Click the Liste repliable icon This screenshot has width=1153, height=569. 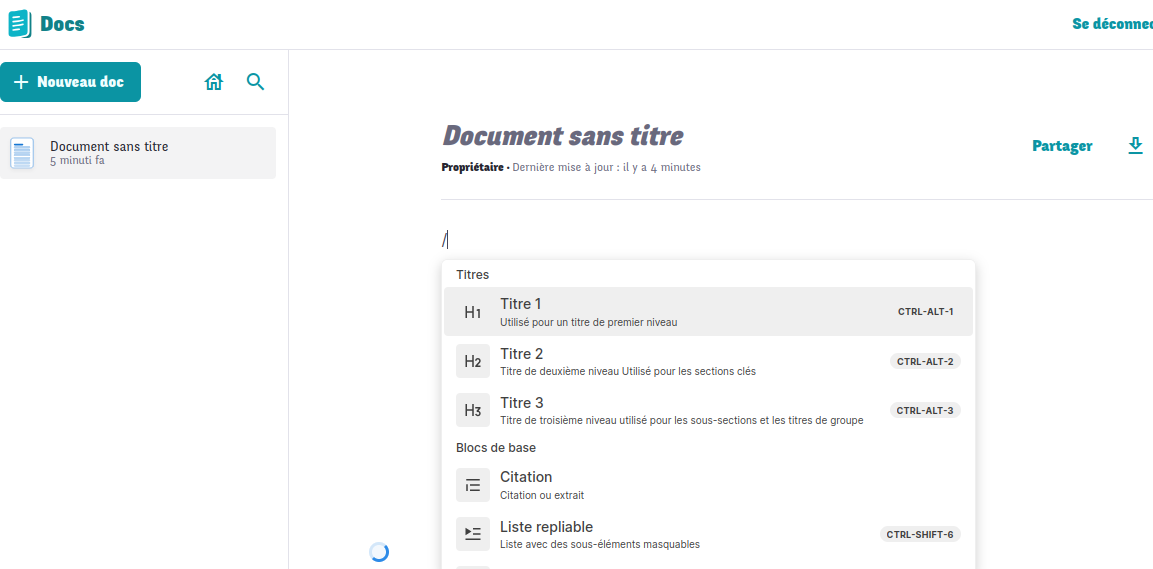[x=473, y=534]
